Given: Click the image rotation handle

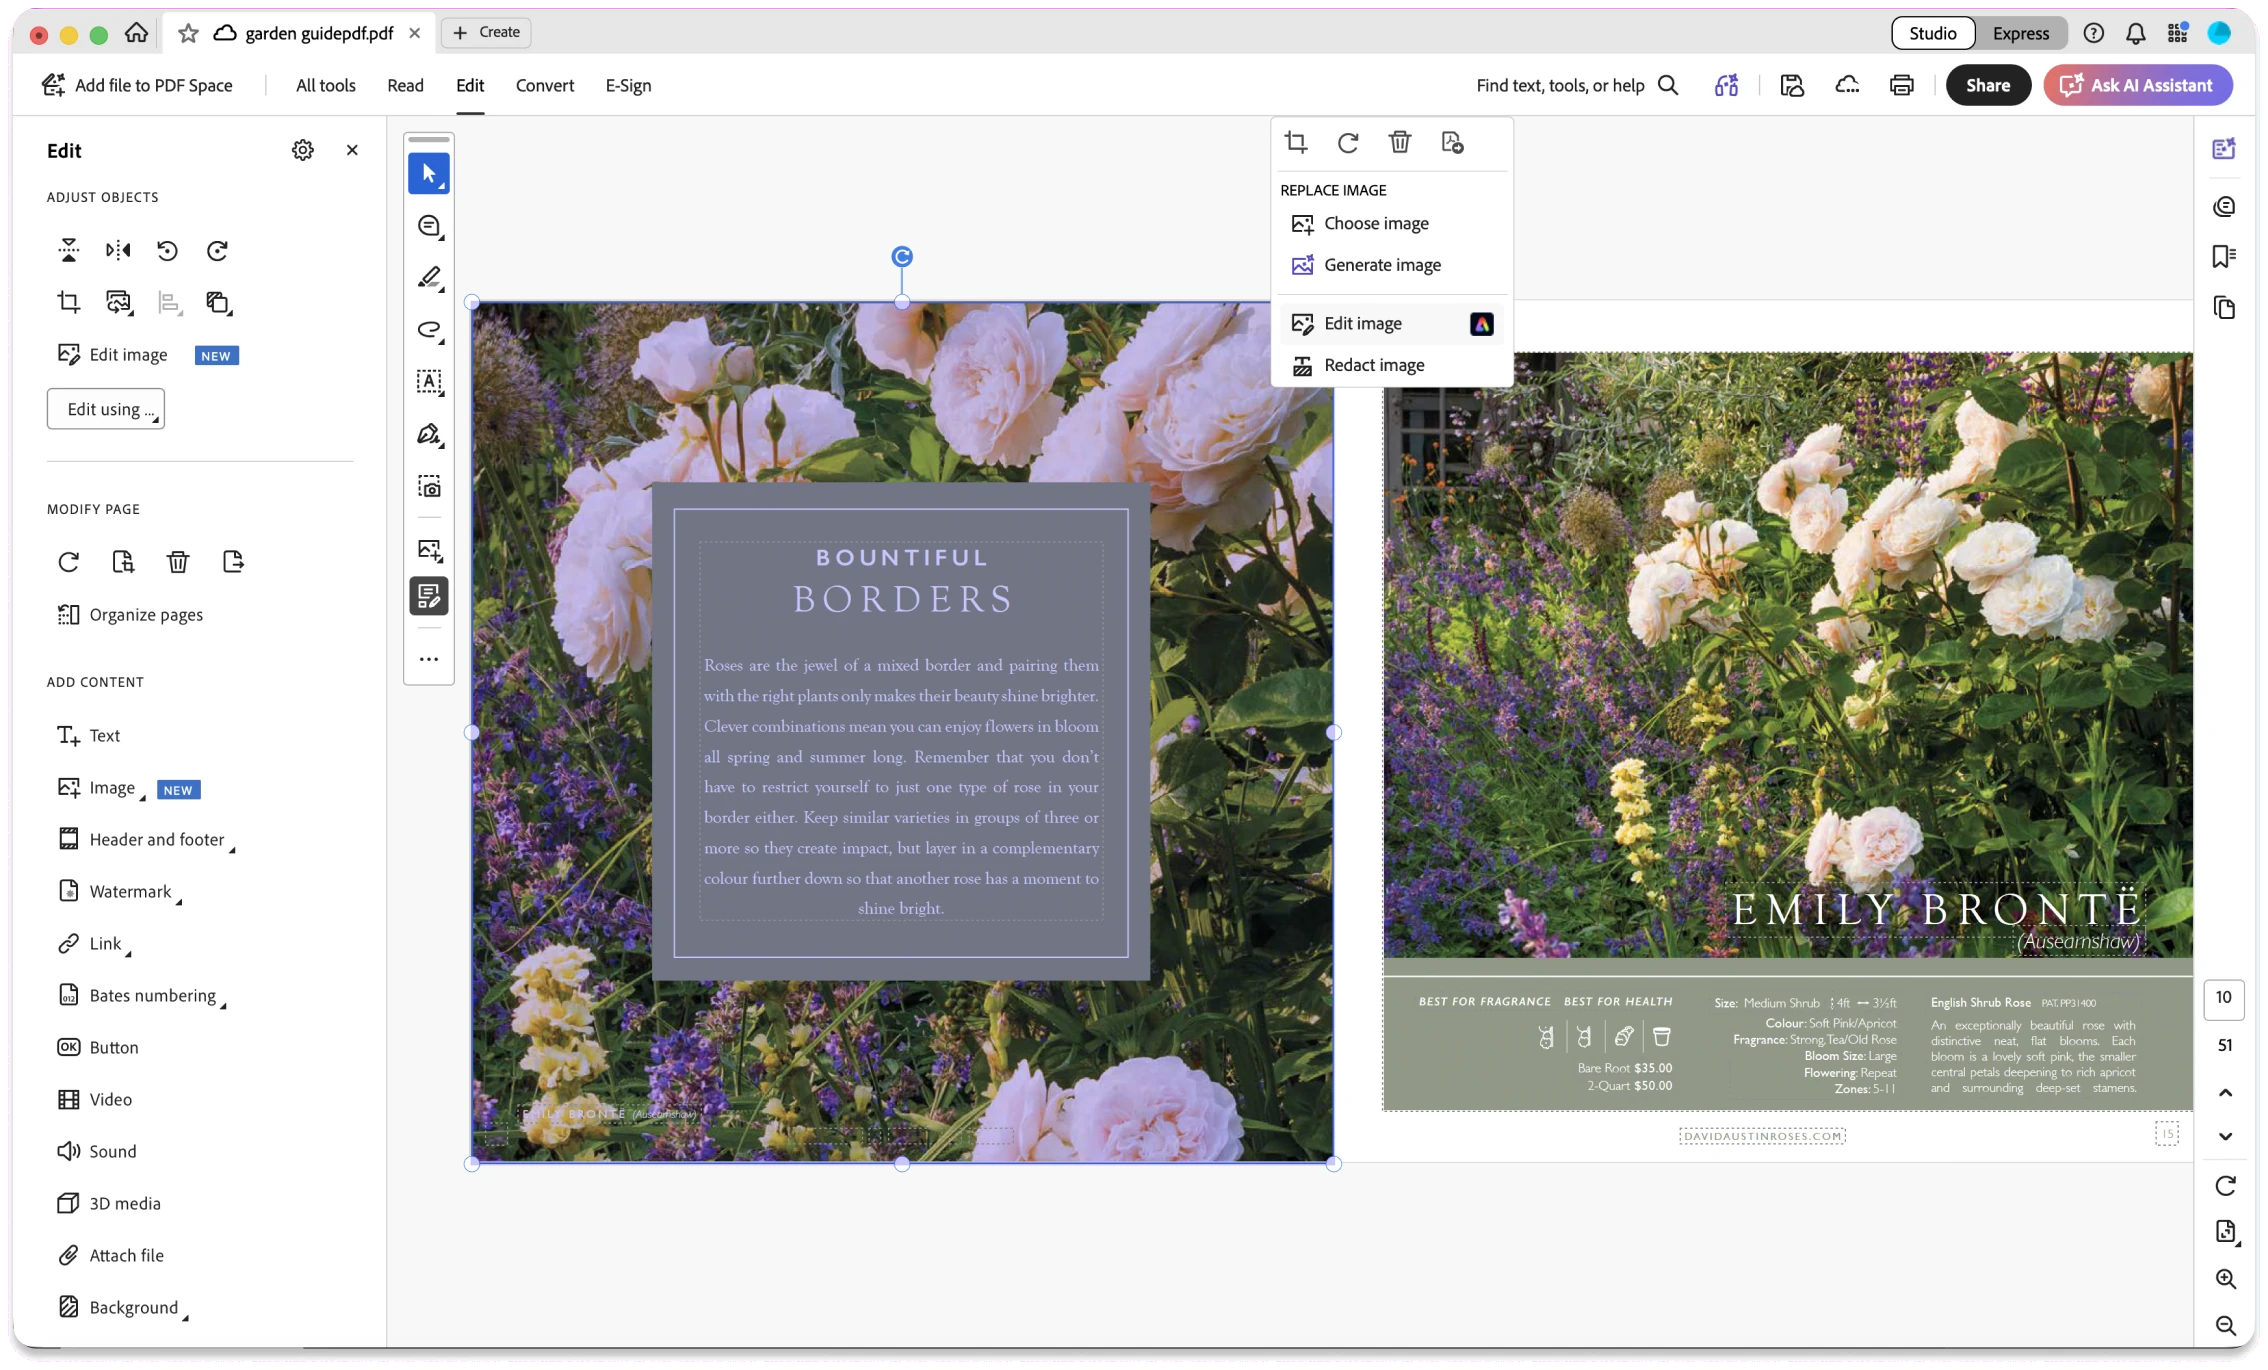Looking at the screenshot, I should click(902, 257).
